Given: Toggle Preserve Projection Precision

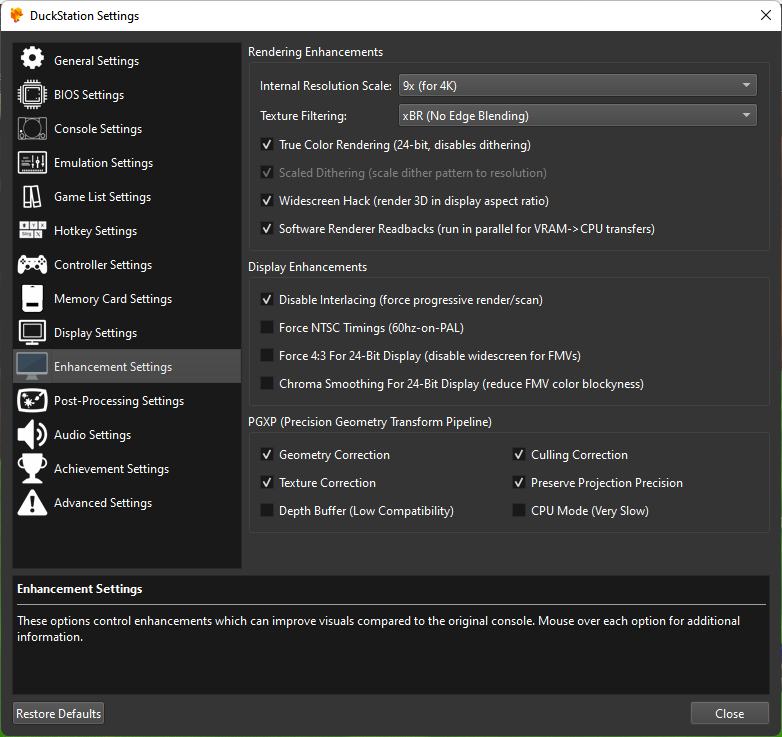Looking at the screenshot, I should point(519,482).
